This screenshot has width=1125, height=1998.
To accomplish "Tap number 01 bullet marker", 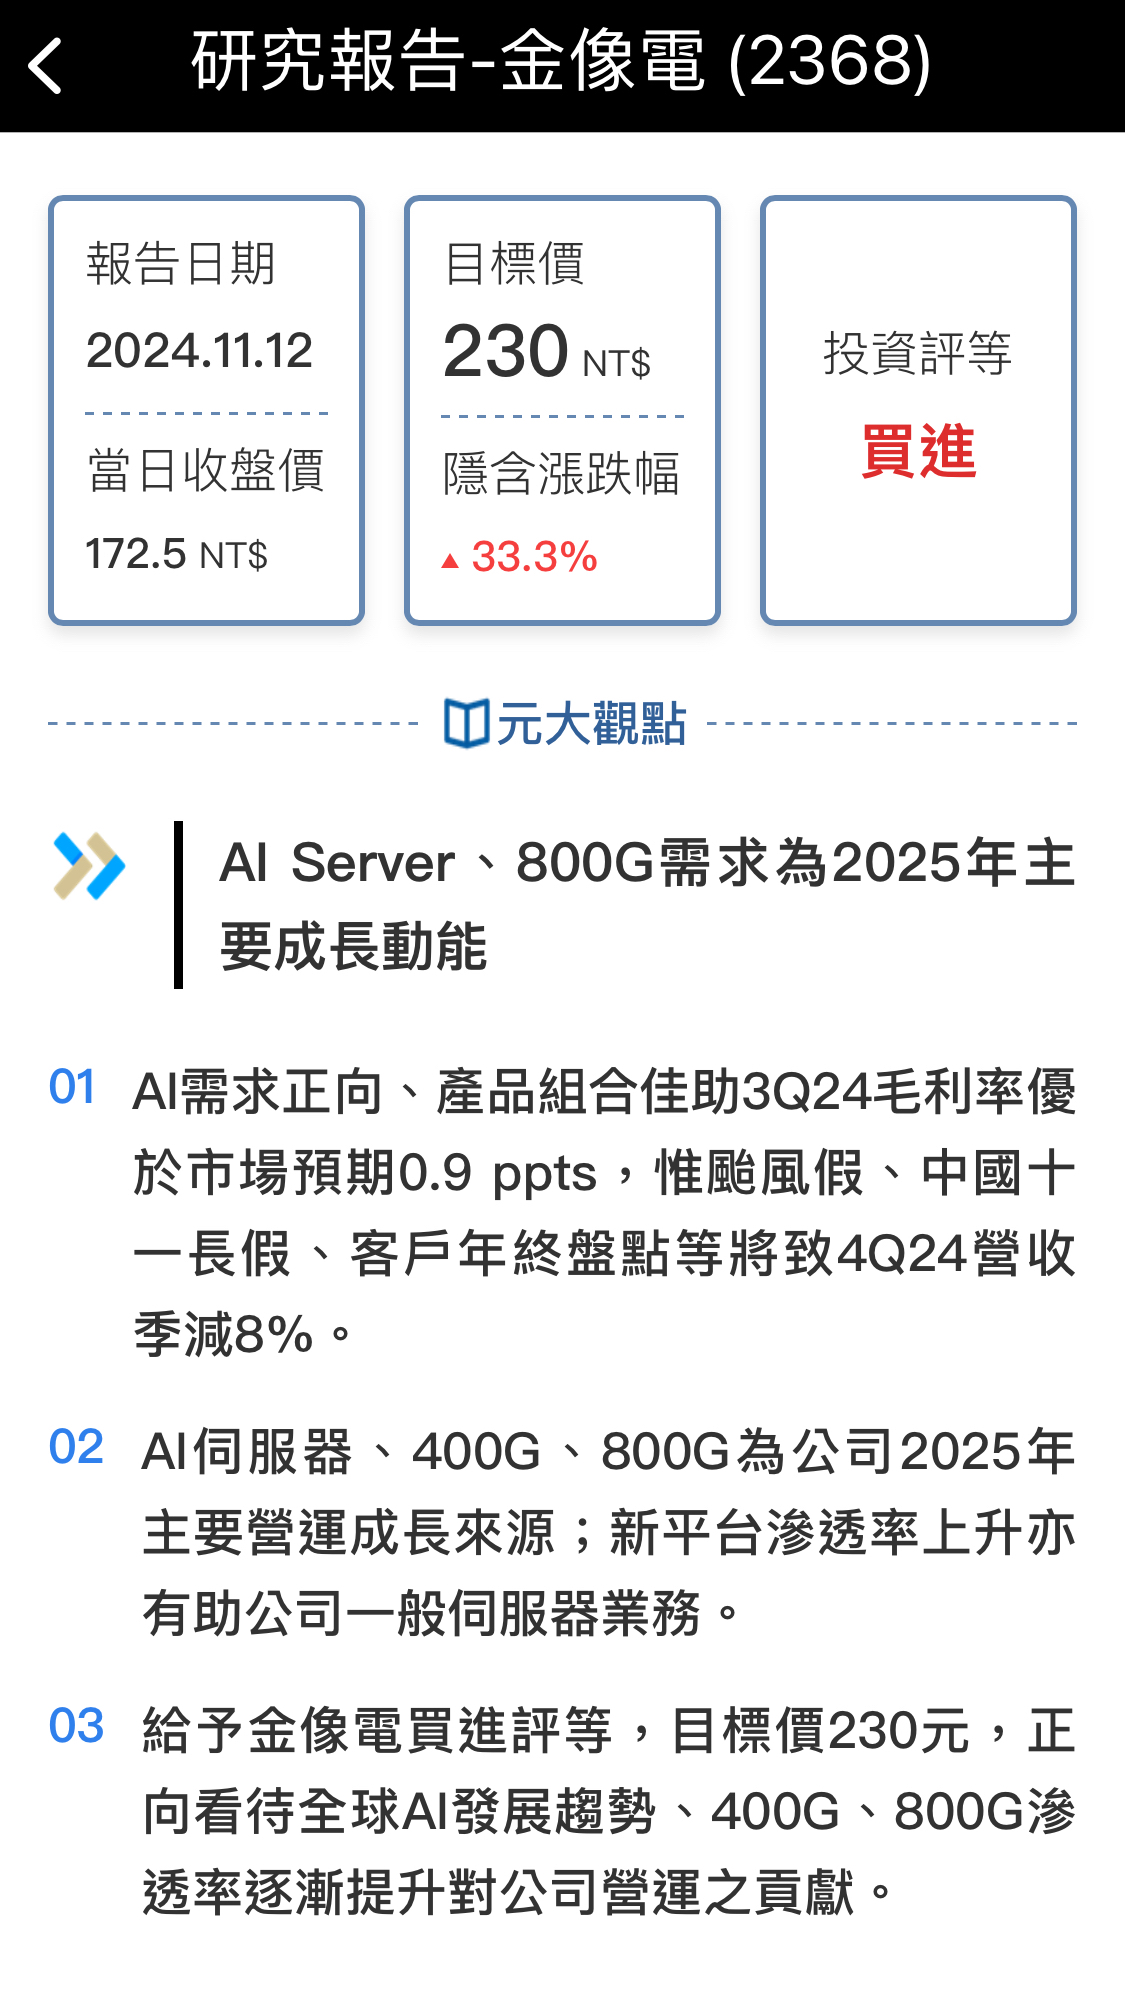I will click(72, 1087).
